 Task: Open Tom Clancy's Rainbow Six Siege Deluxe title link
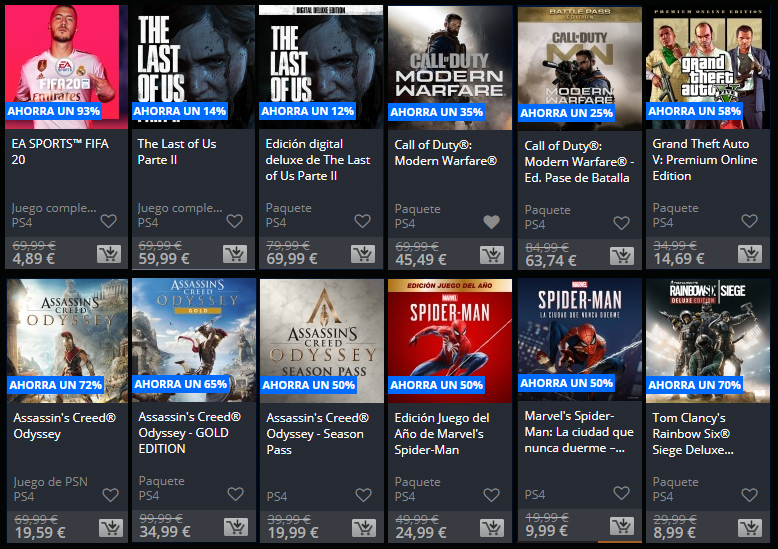pyautogui.click(x=693, y=434)
